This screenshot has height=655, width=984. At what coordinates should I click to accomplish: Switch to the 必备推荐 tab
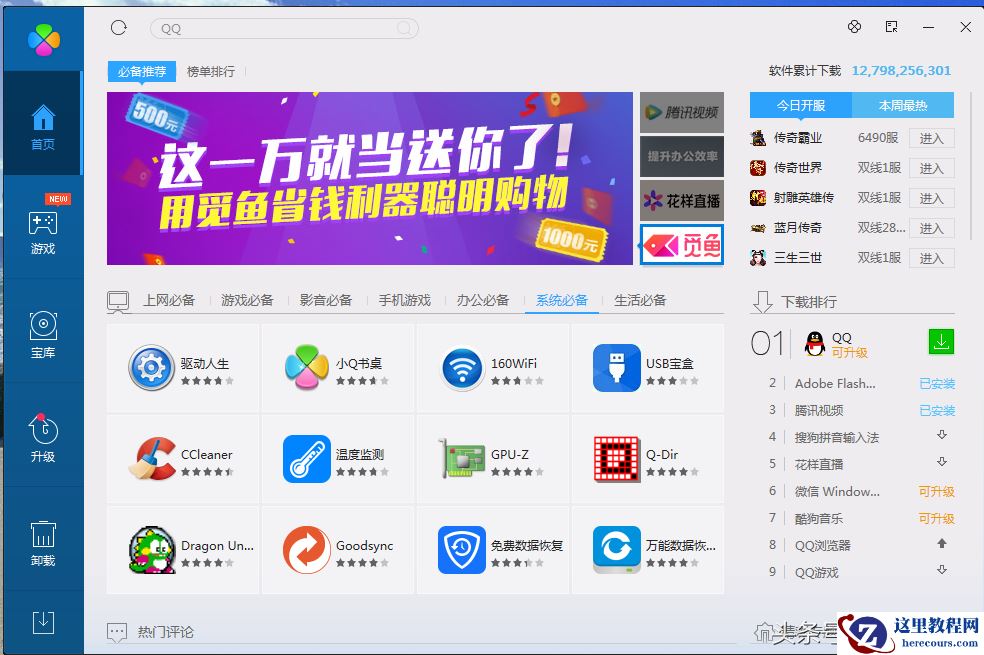(x=142, y=72)
